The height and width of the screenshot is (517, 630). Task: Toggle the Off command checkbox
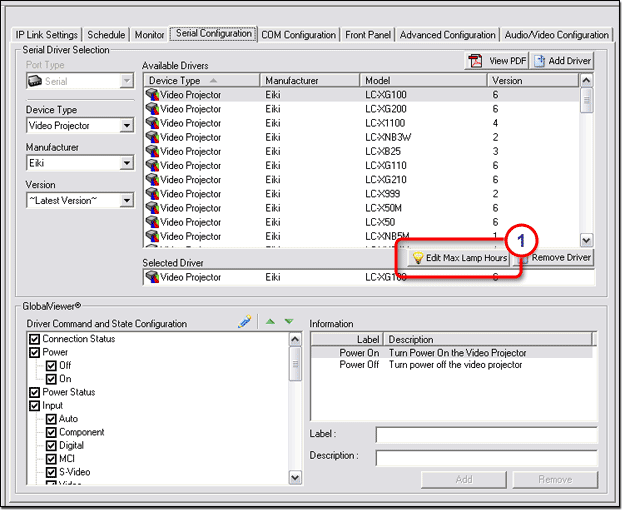[51, 366]
